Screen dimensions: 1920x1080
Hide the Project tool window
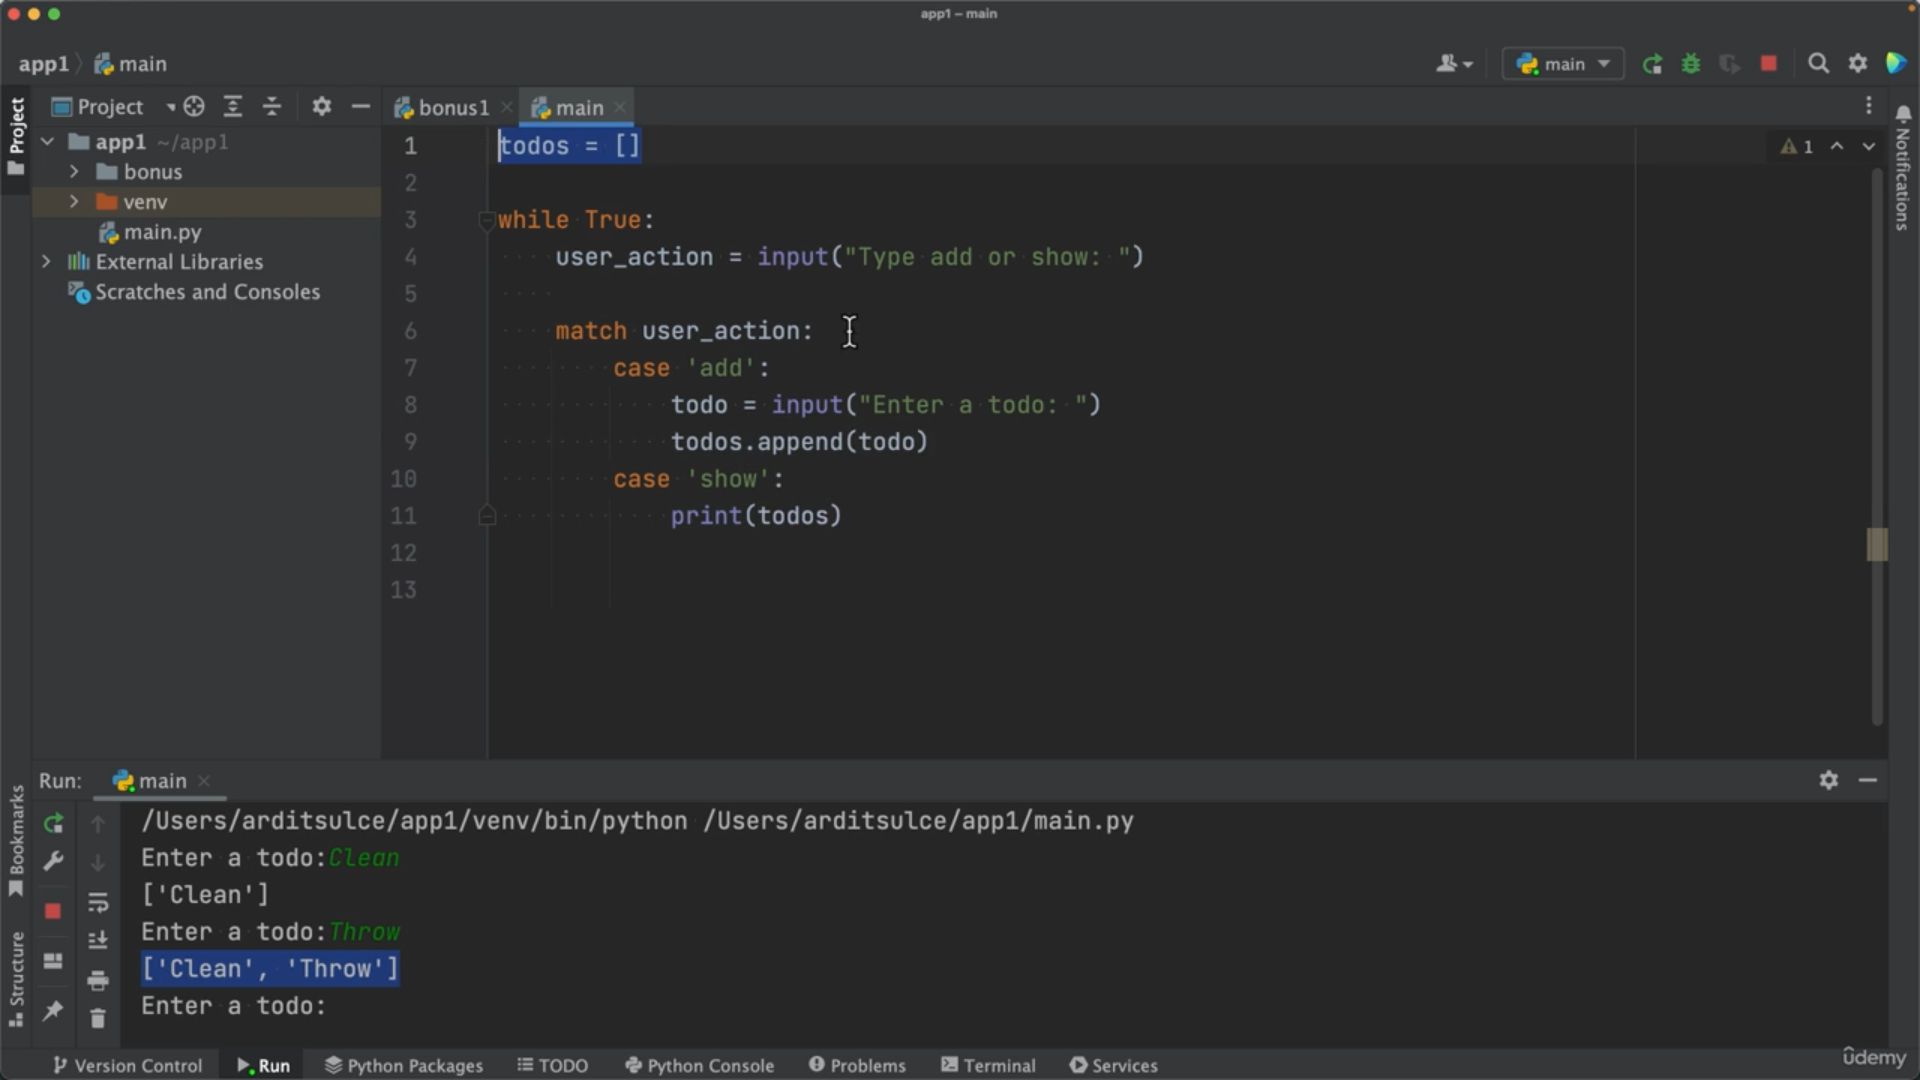pyautogui.click(x=361, y=107)
